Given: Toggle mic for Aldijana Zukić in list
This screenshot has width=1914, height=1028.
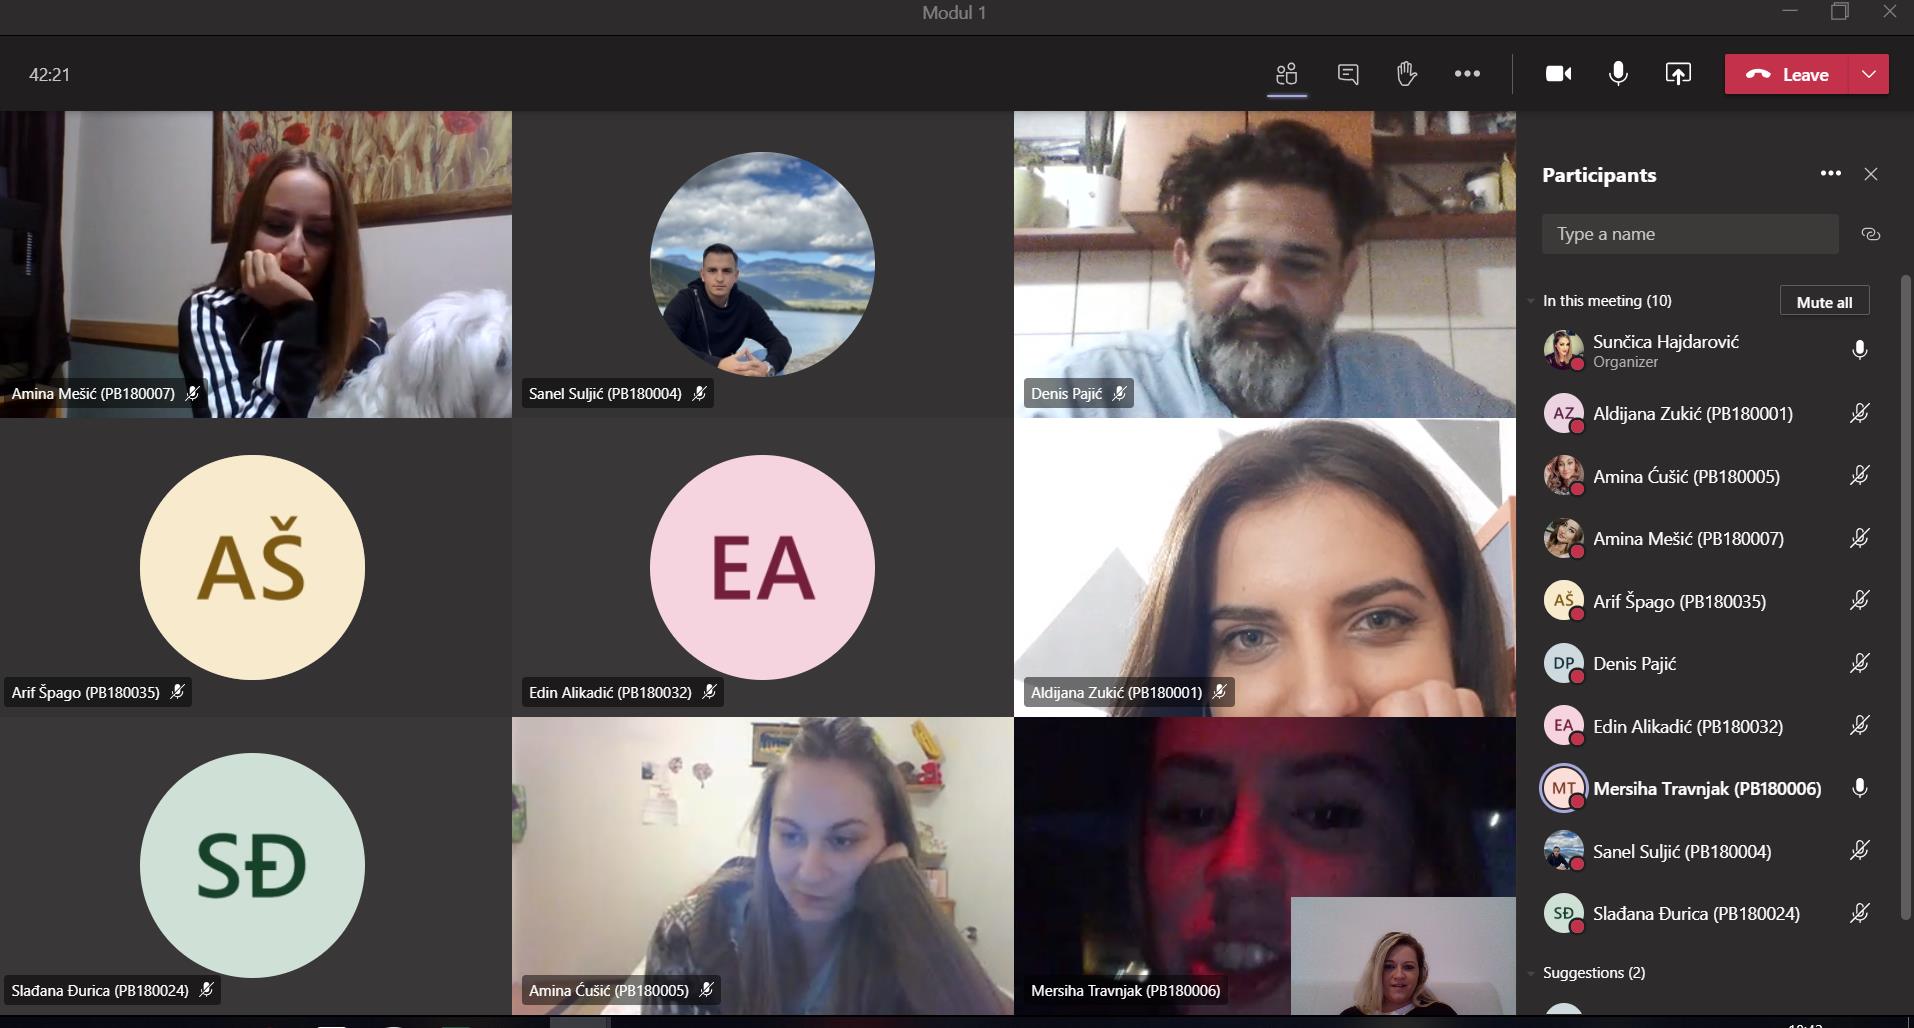Looking at the screenshot, I should pos(1859,413).
